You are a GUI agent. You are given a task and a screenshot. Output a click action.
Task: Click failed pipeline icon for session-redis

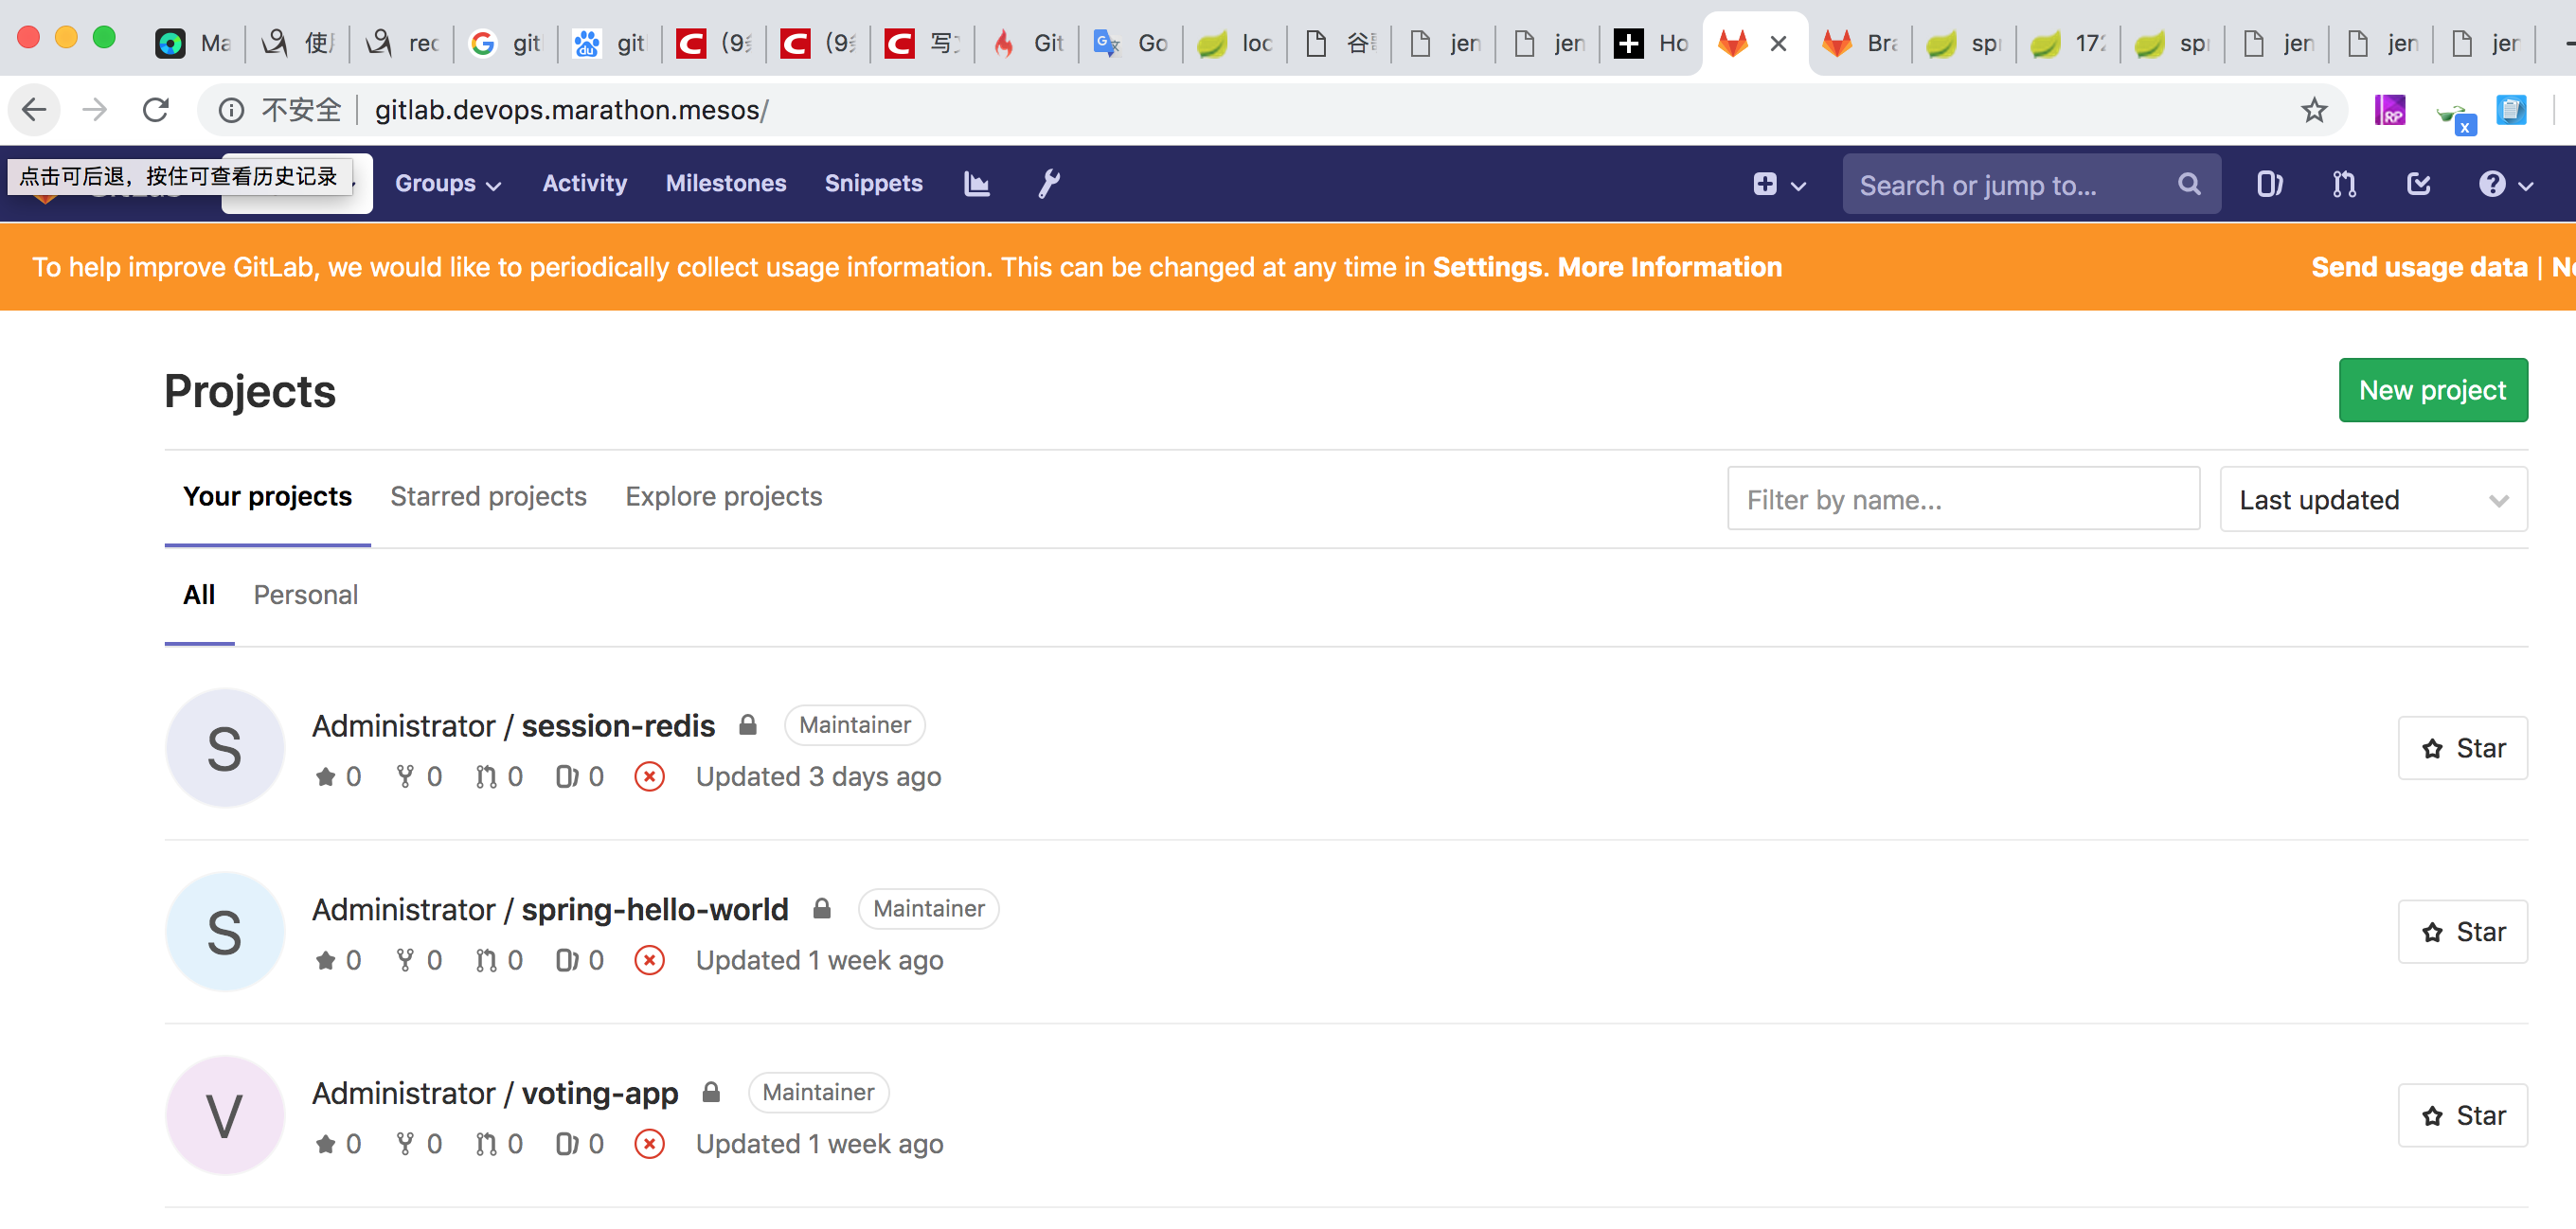tap(649, 777)
